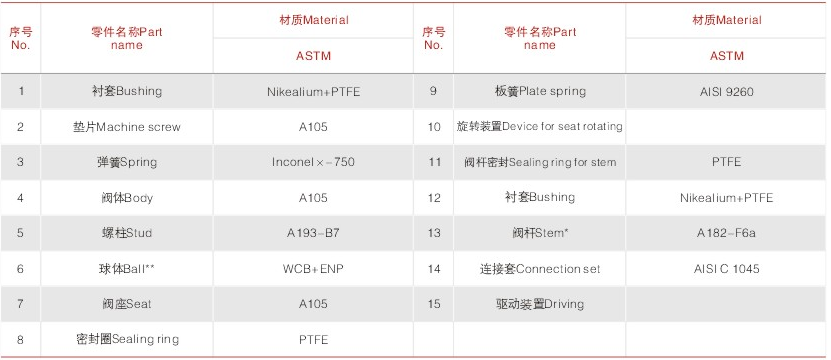Click the AISI C 1045 material cell
The image size is (831, 360).
point(726,268)
